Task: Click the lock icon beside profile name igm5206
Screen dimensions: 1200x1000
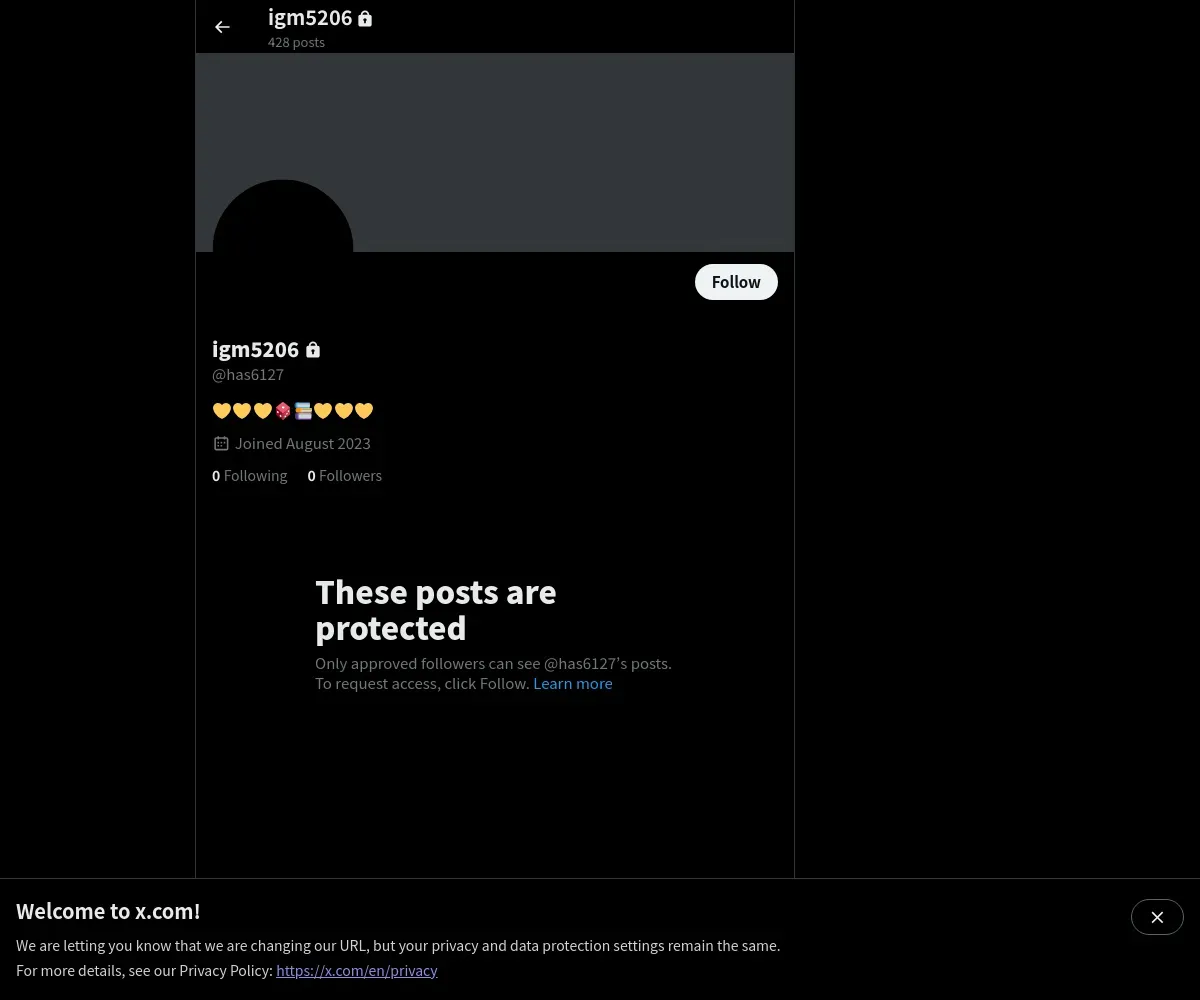Action: (x=313, y=349)
